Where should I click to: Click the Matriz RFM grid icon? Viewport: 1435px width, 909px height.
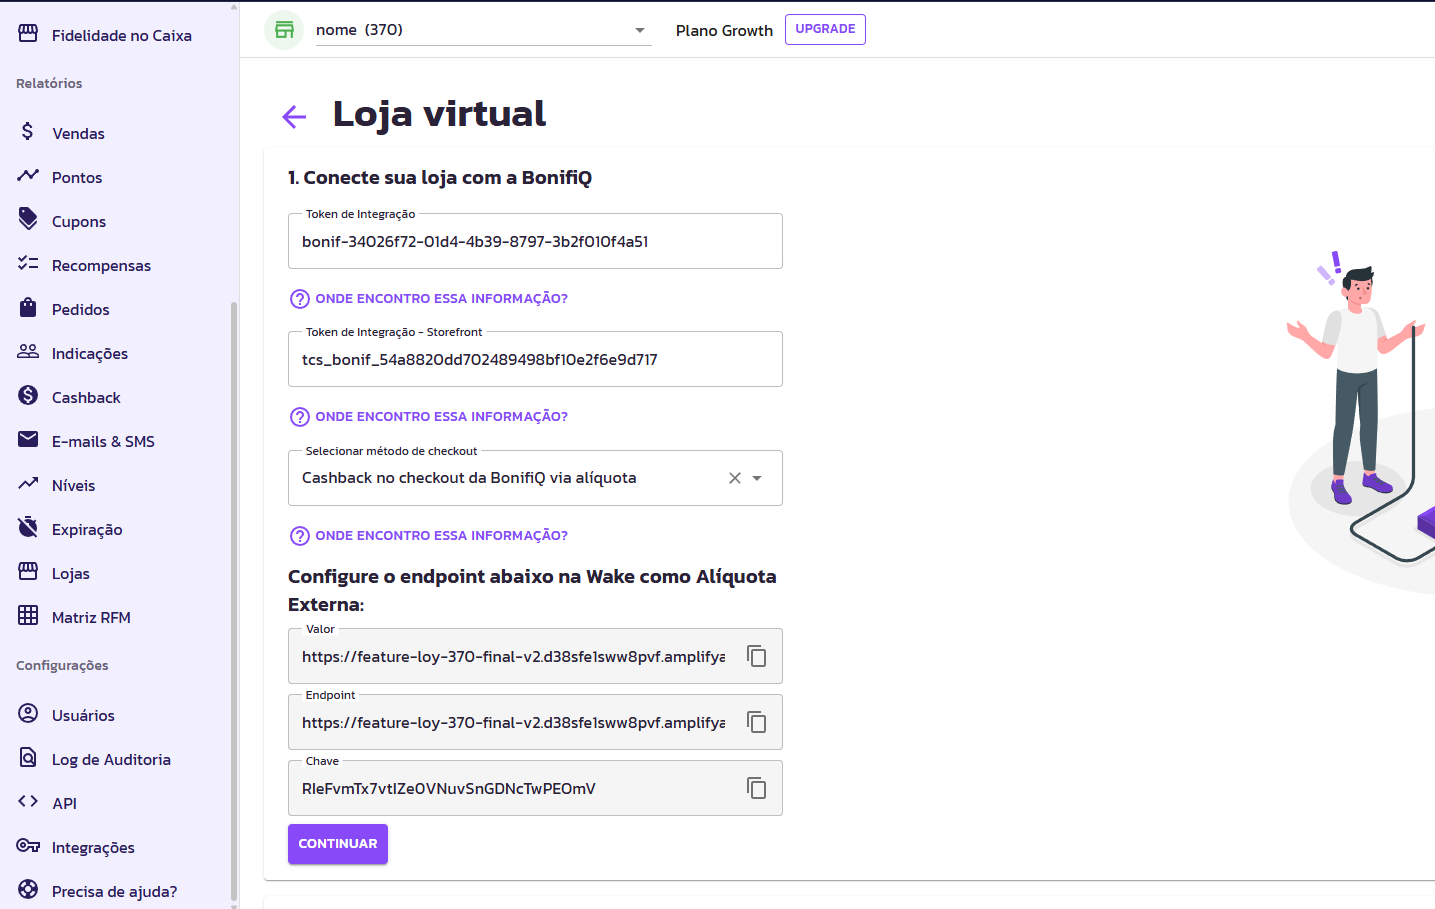pos(28,616)
